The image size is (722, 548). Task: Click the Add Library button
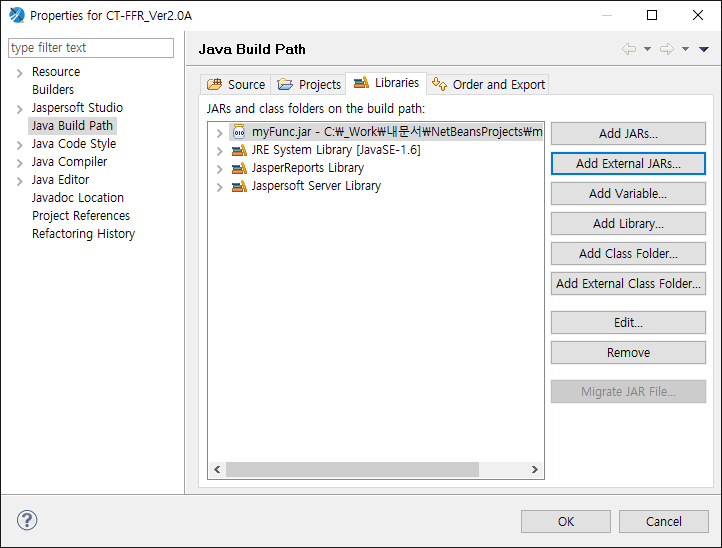[628, 223]
